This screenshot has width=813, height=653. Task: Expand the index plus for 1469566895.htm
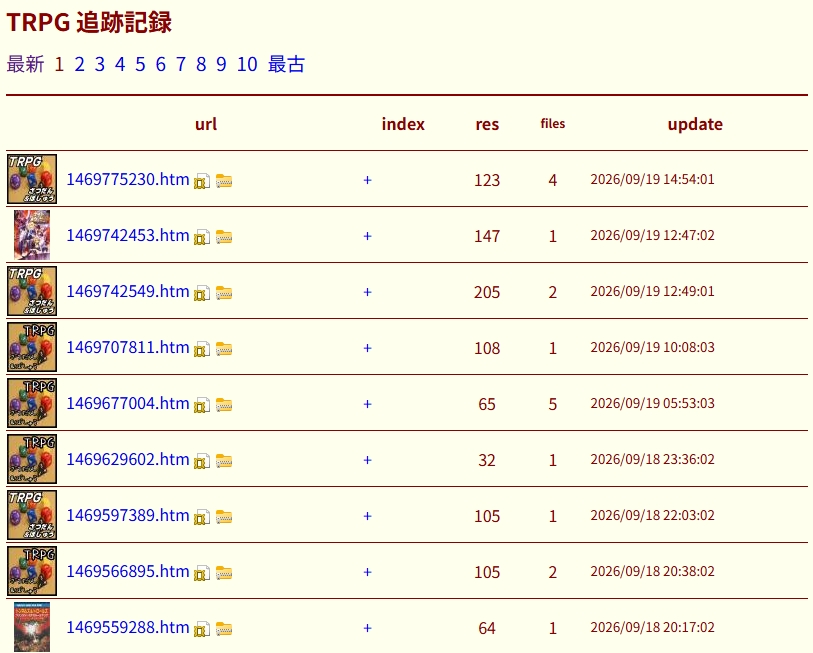[x=368, y=572]
